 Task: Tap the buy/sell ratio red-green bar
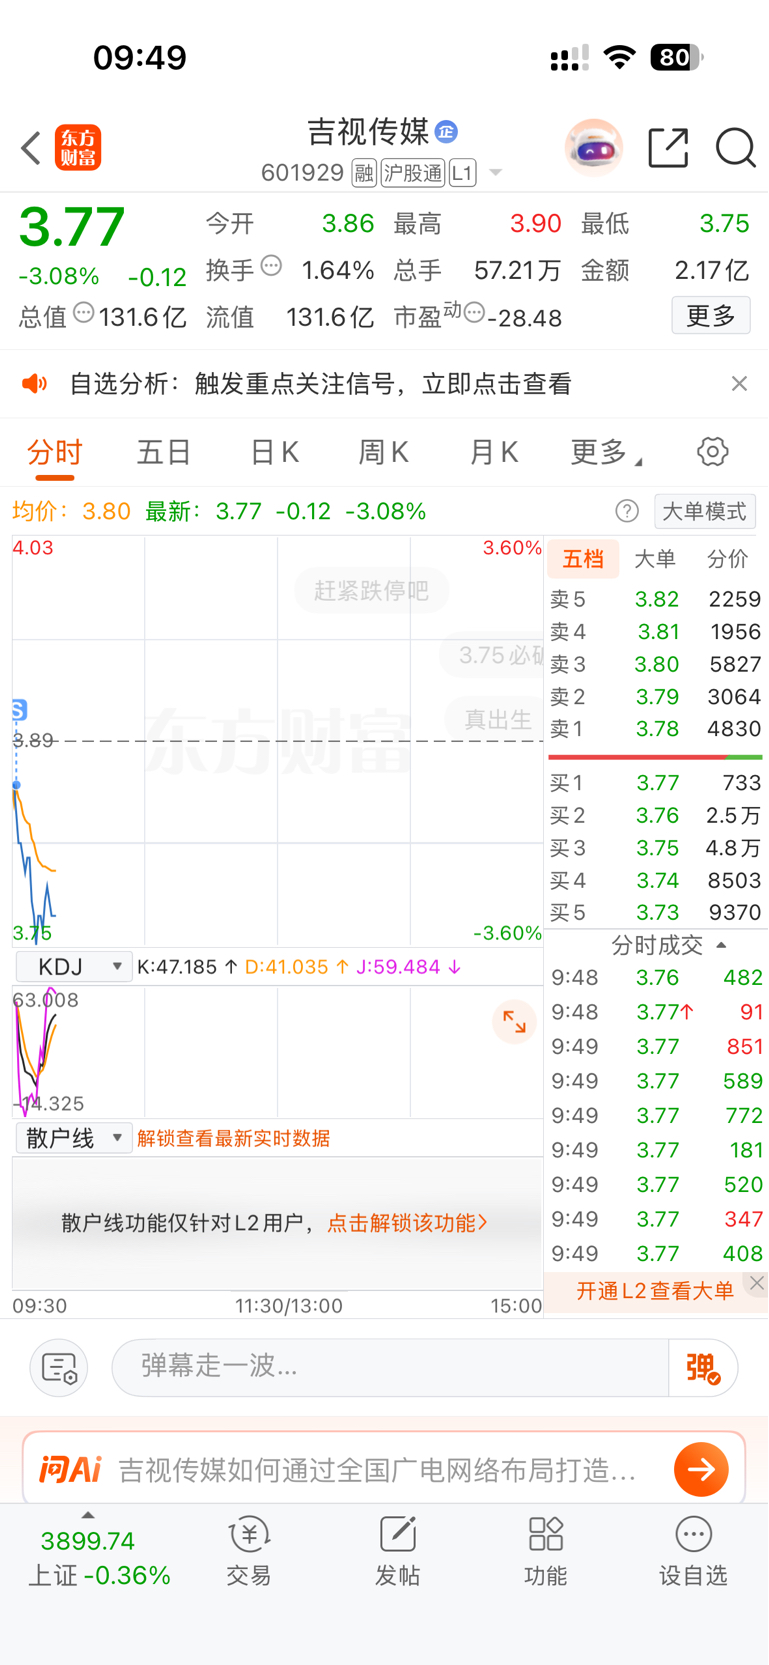tap(655, 757)
